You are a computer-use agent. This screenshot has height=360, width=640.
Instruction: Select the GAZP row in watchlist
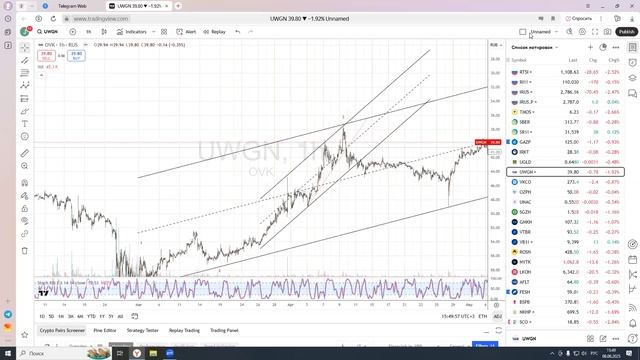[x=565, y=142]
